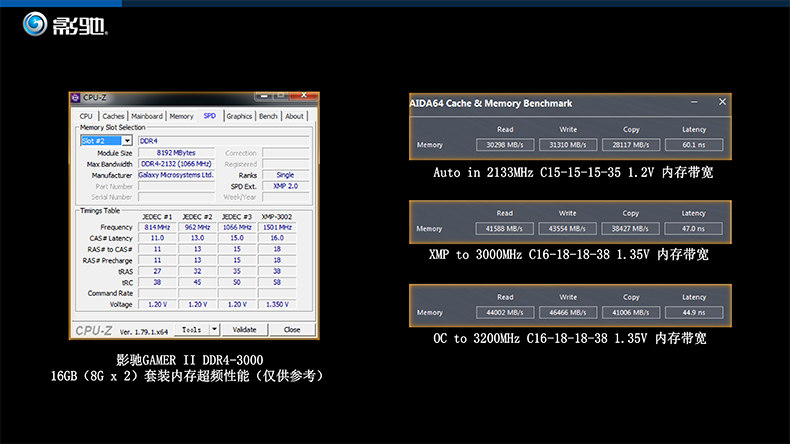The image size is (790, 444).
Task: Click the CPU-Z version text Ver. 1.79.1.x64
Action: click(144, 332)
